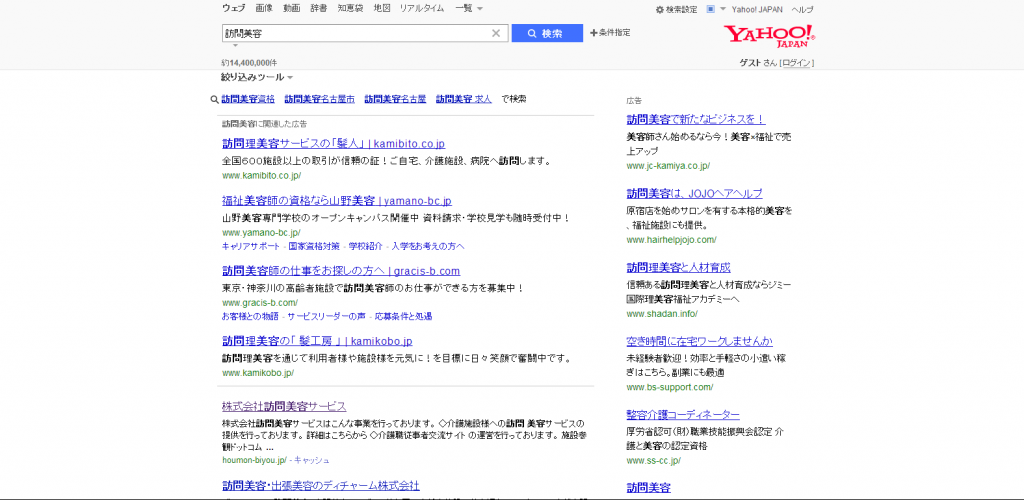
Task: Open the dropdown arrow next to blue square icon
Action: (x=723, y=9)
